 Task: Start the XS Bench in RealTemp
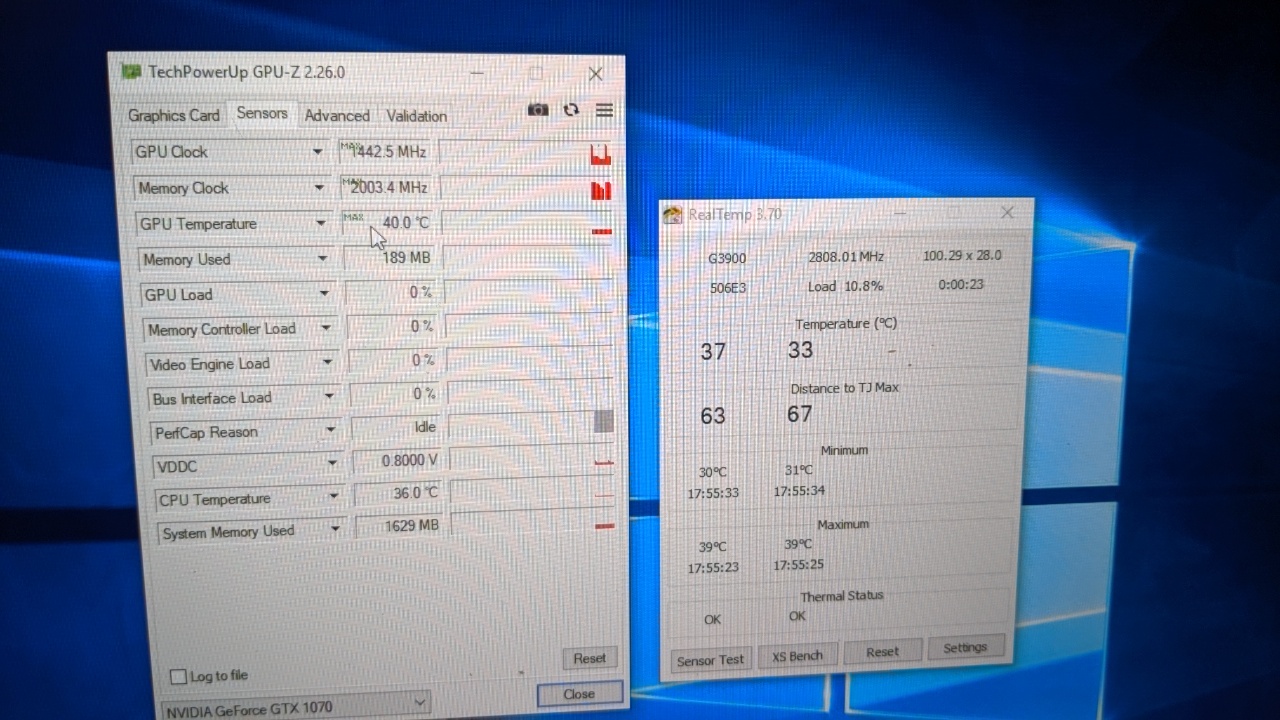pos(797,656)
